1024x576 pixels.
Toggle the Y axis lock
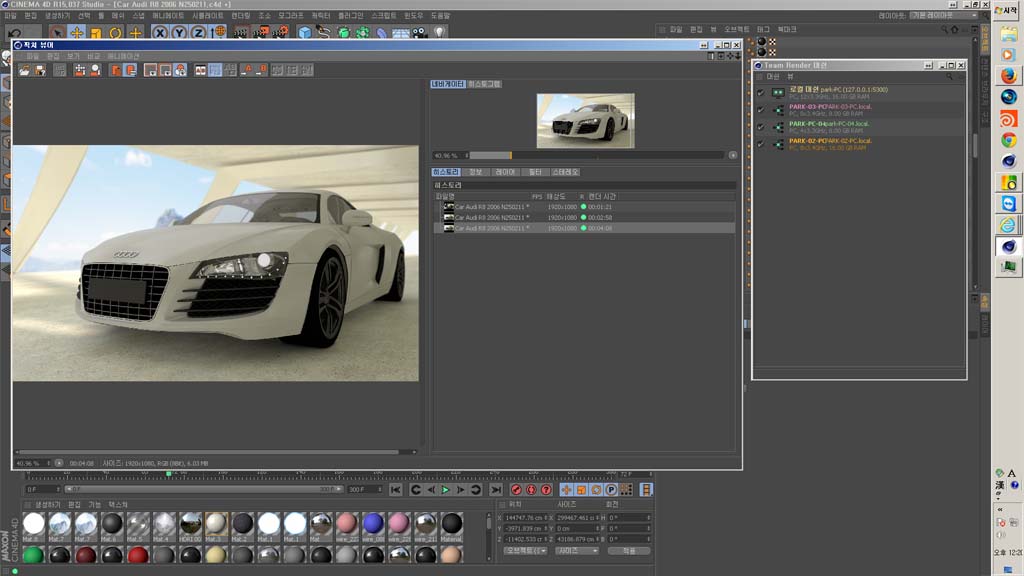pos(179,32)
